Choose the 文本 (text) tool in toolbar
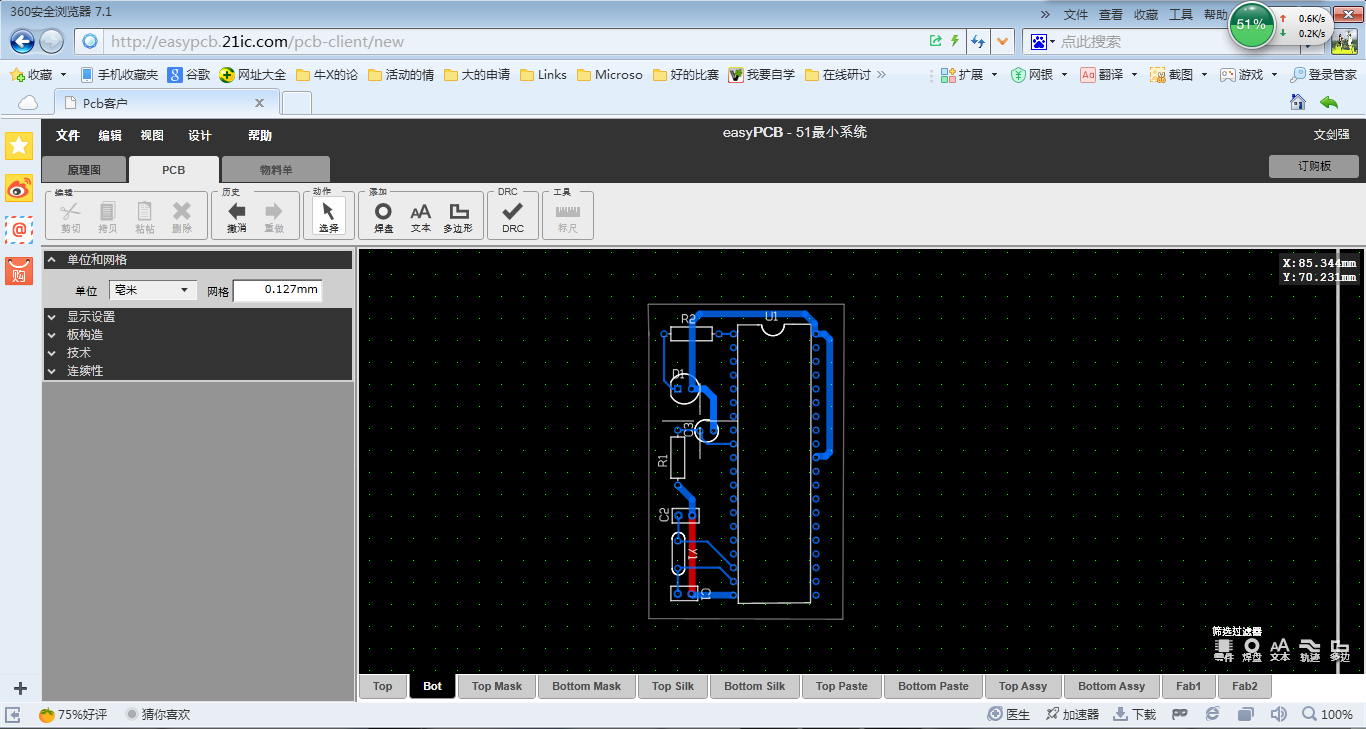 point(421,216)
